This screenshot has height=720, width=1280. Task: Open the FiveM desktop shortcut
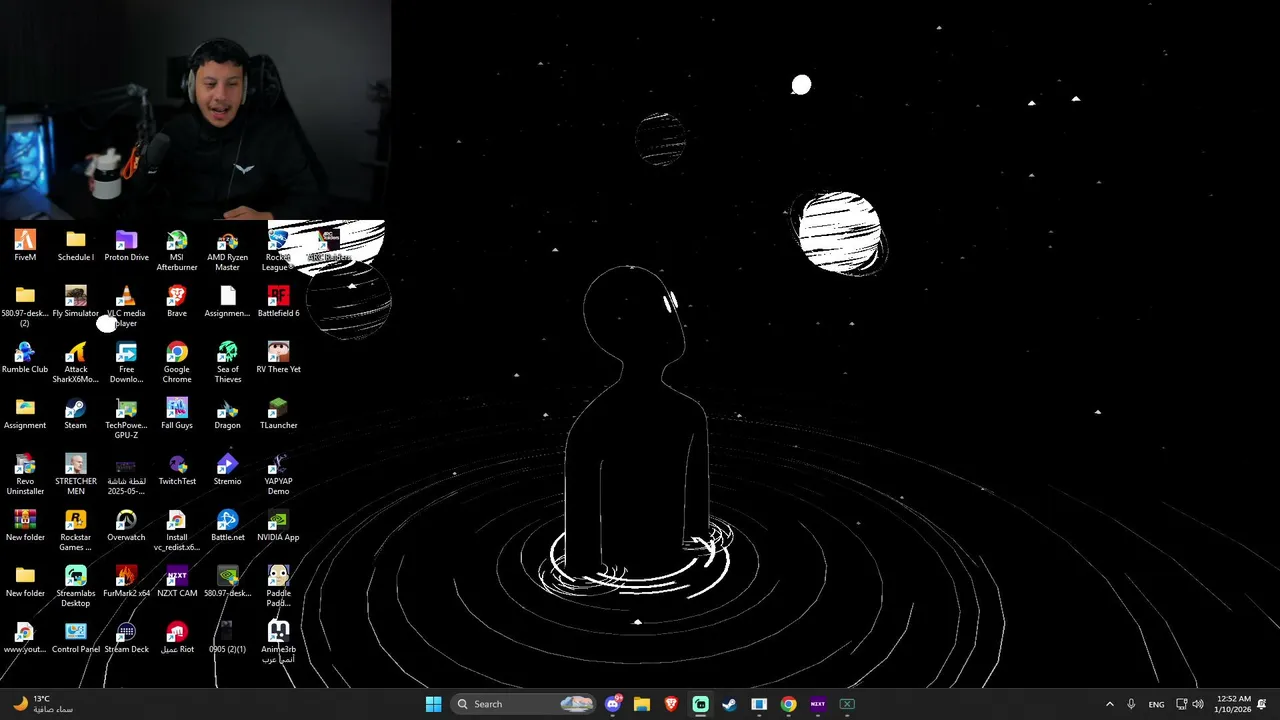25,246
